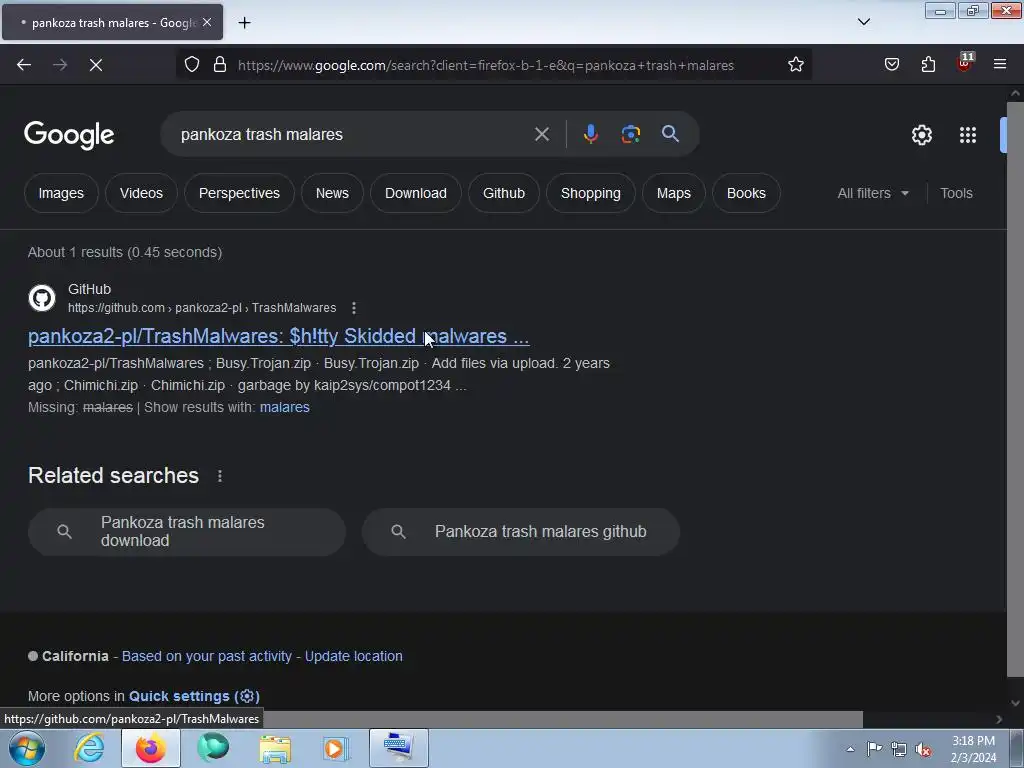
Task: Save page to Pocket
Action: [x=891, y=65]
